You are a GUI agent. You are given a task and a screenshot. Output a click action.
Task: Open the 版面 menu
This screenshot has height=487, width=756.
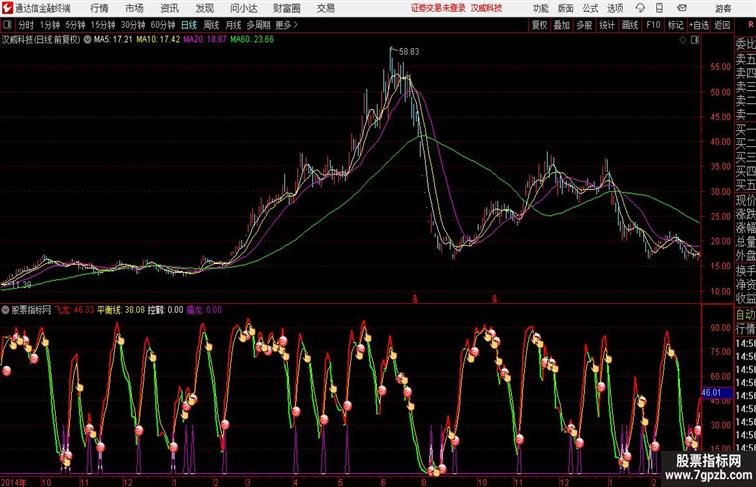(x=566, y=8)
